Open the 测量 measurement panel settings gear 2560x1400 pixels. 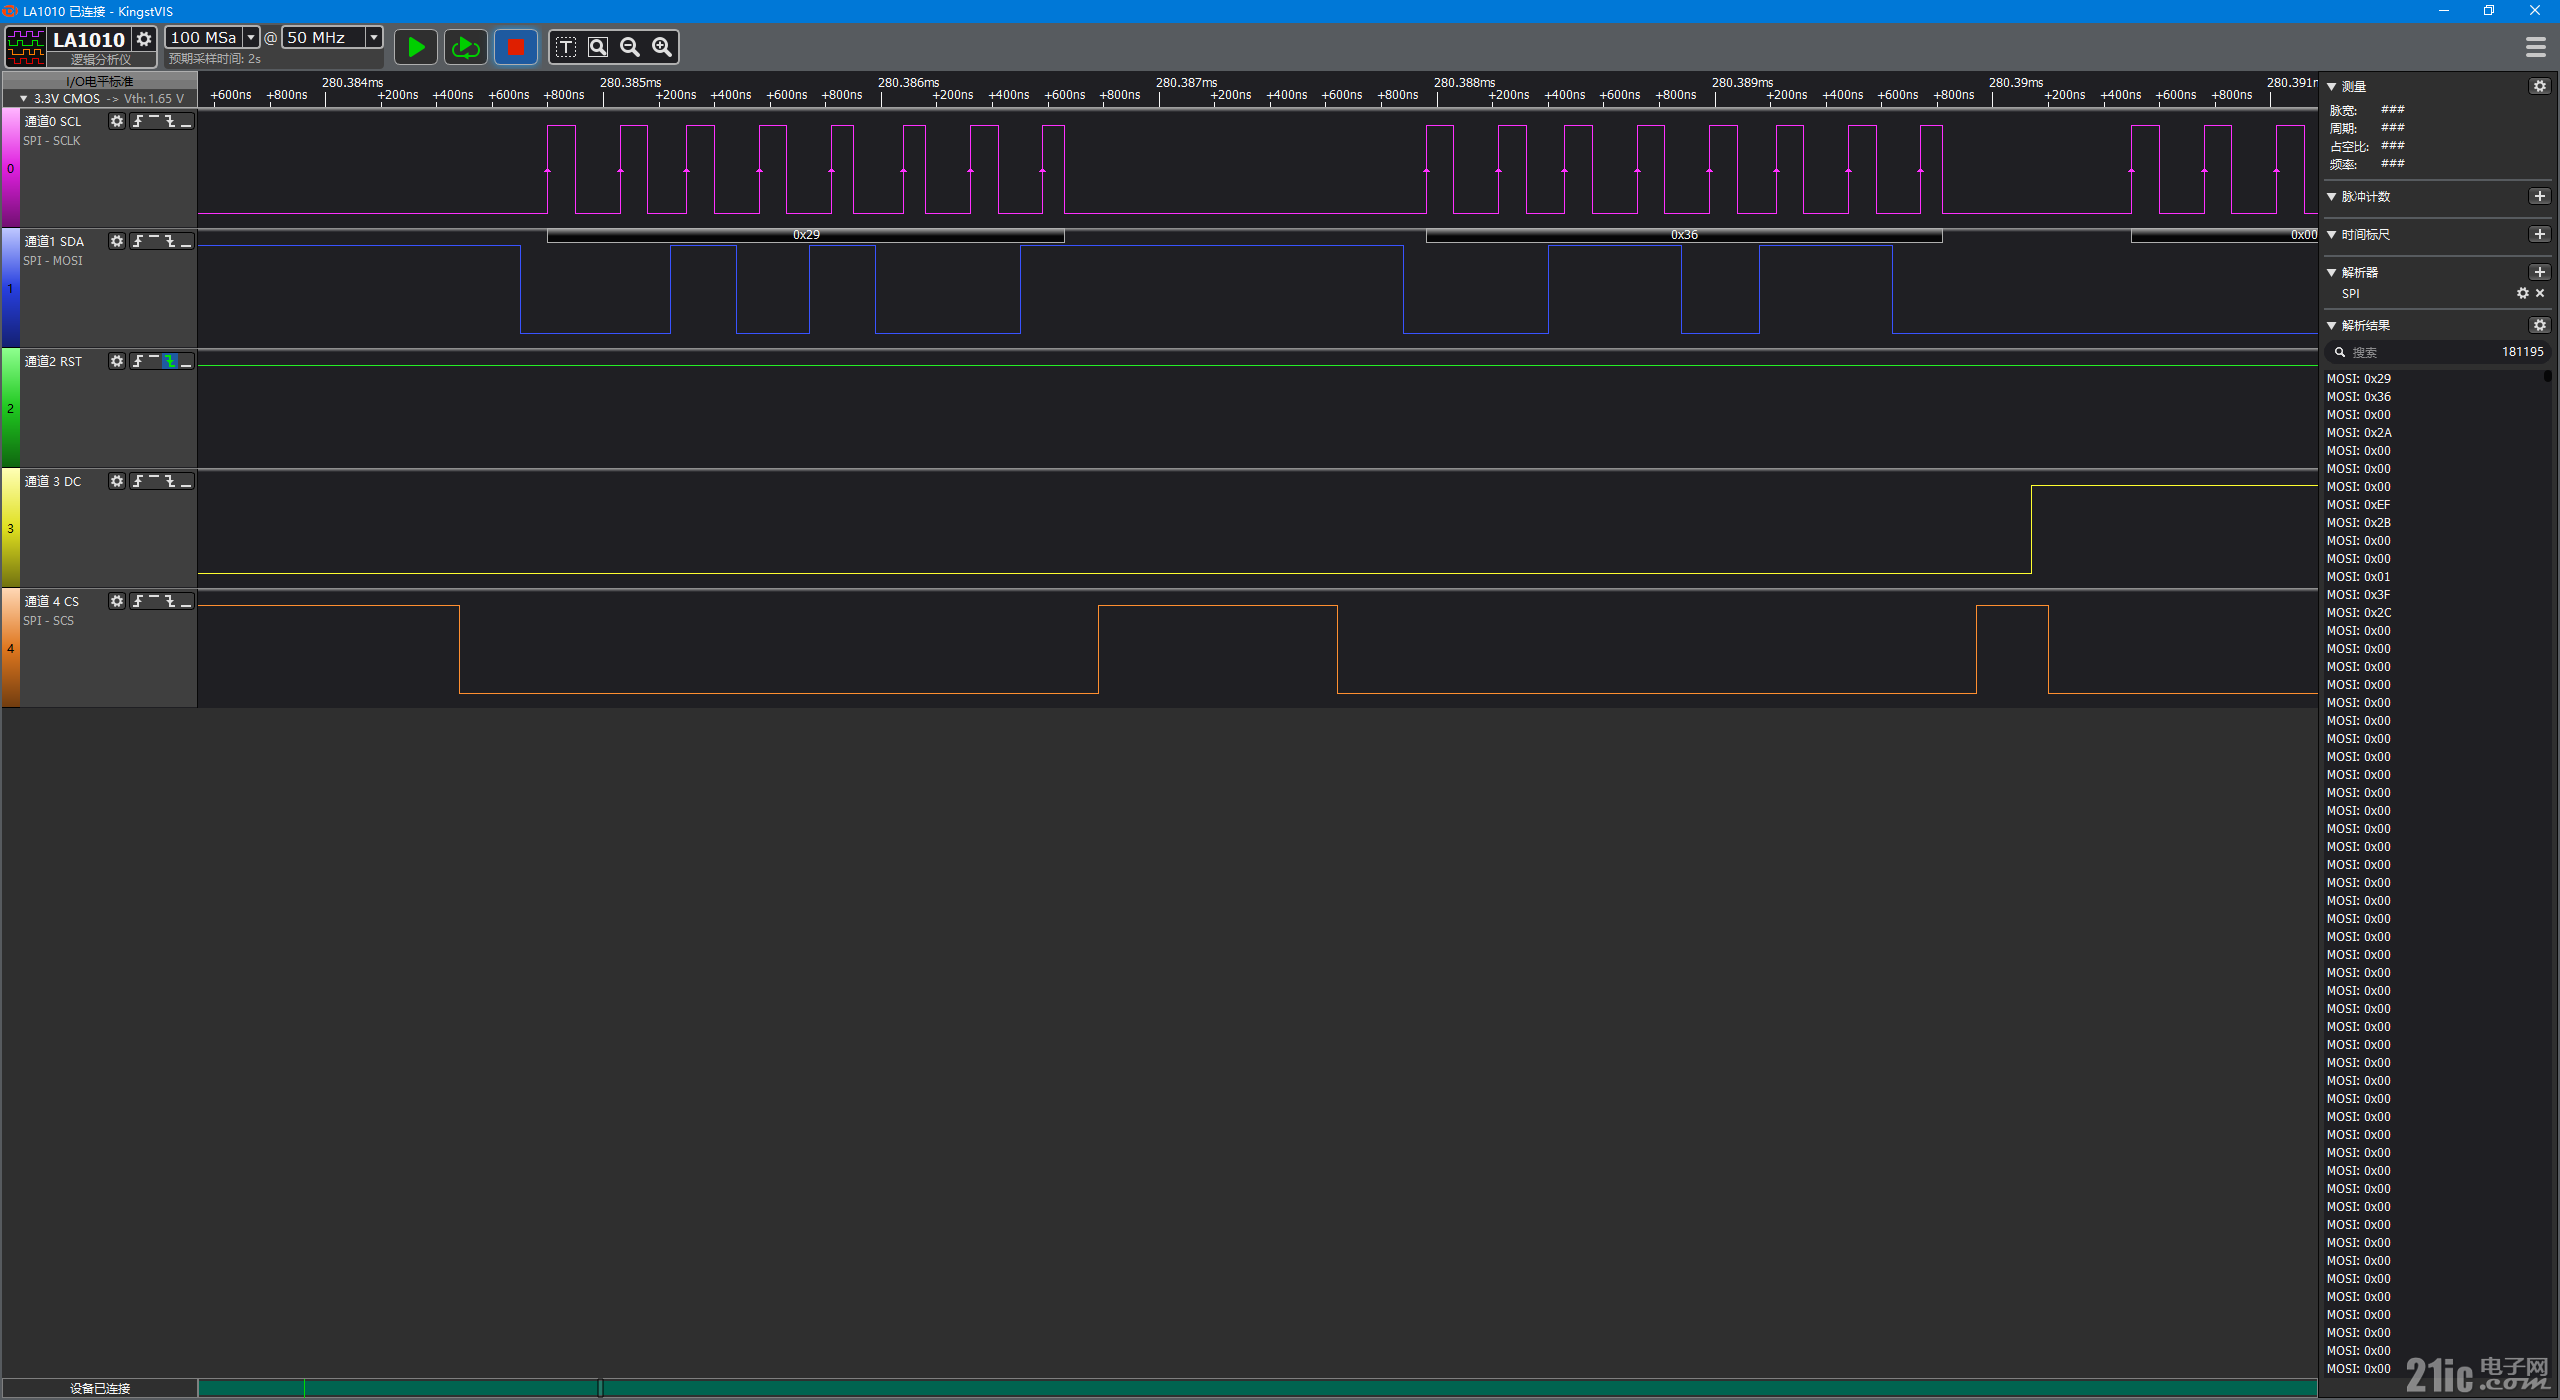pyautogui.click(x=2540, y=86)
